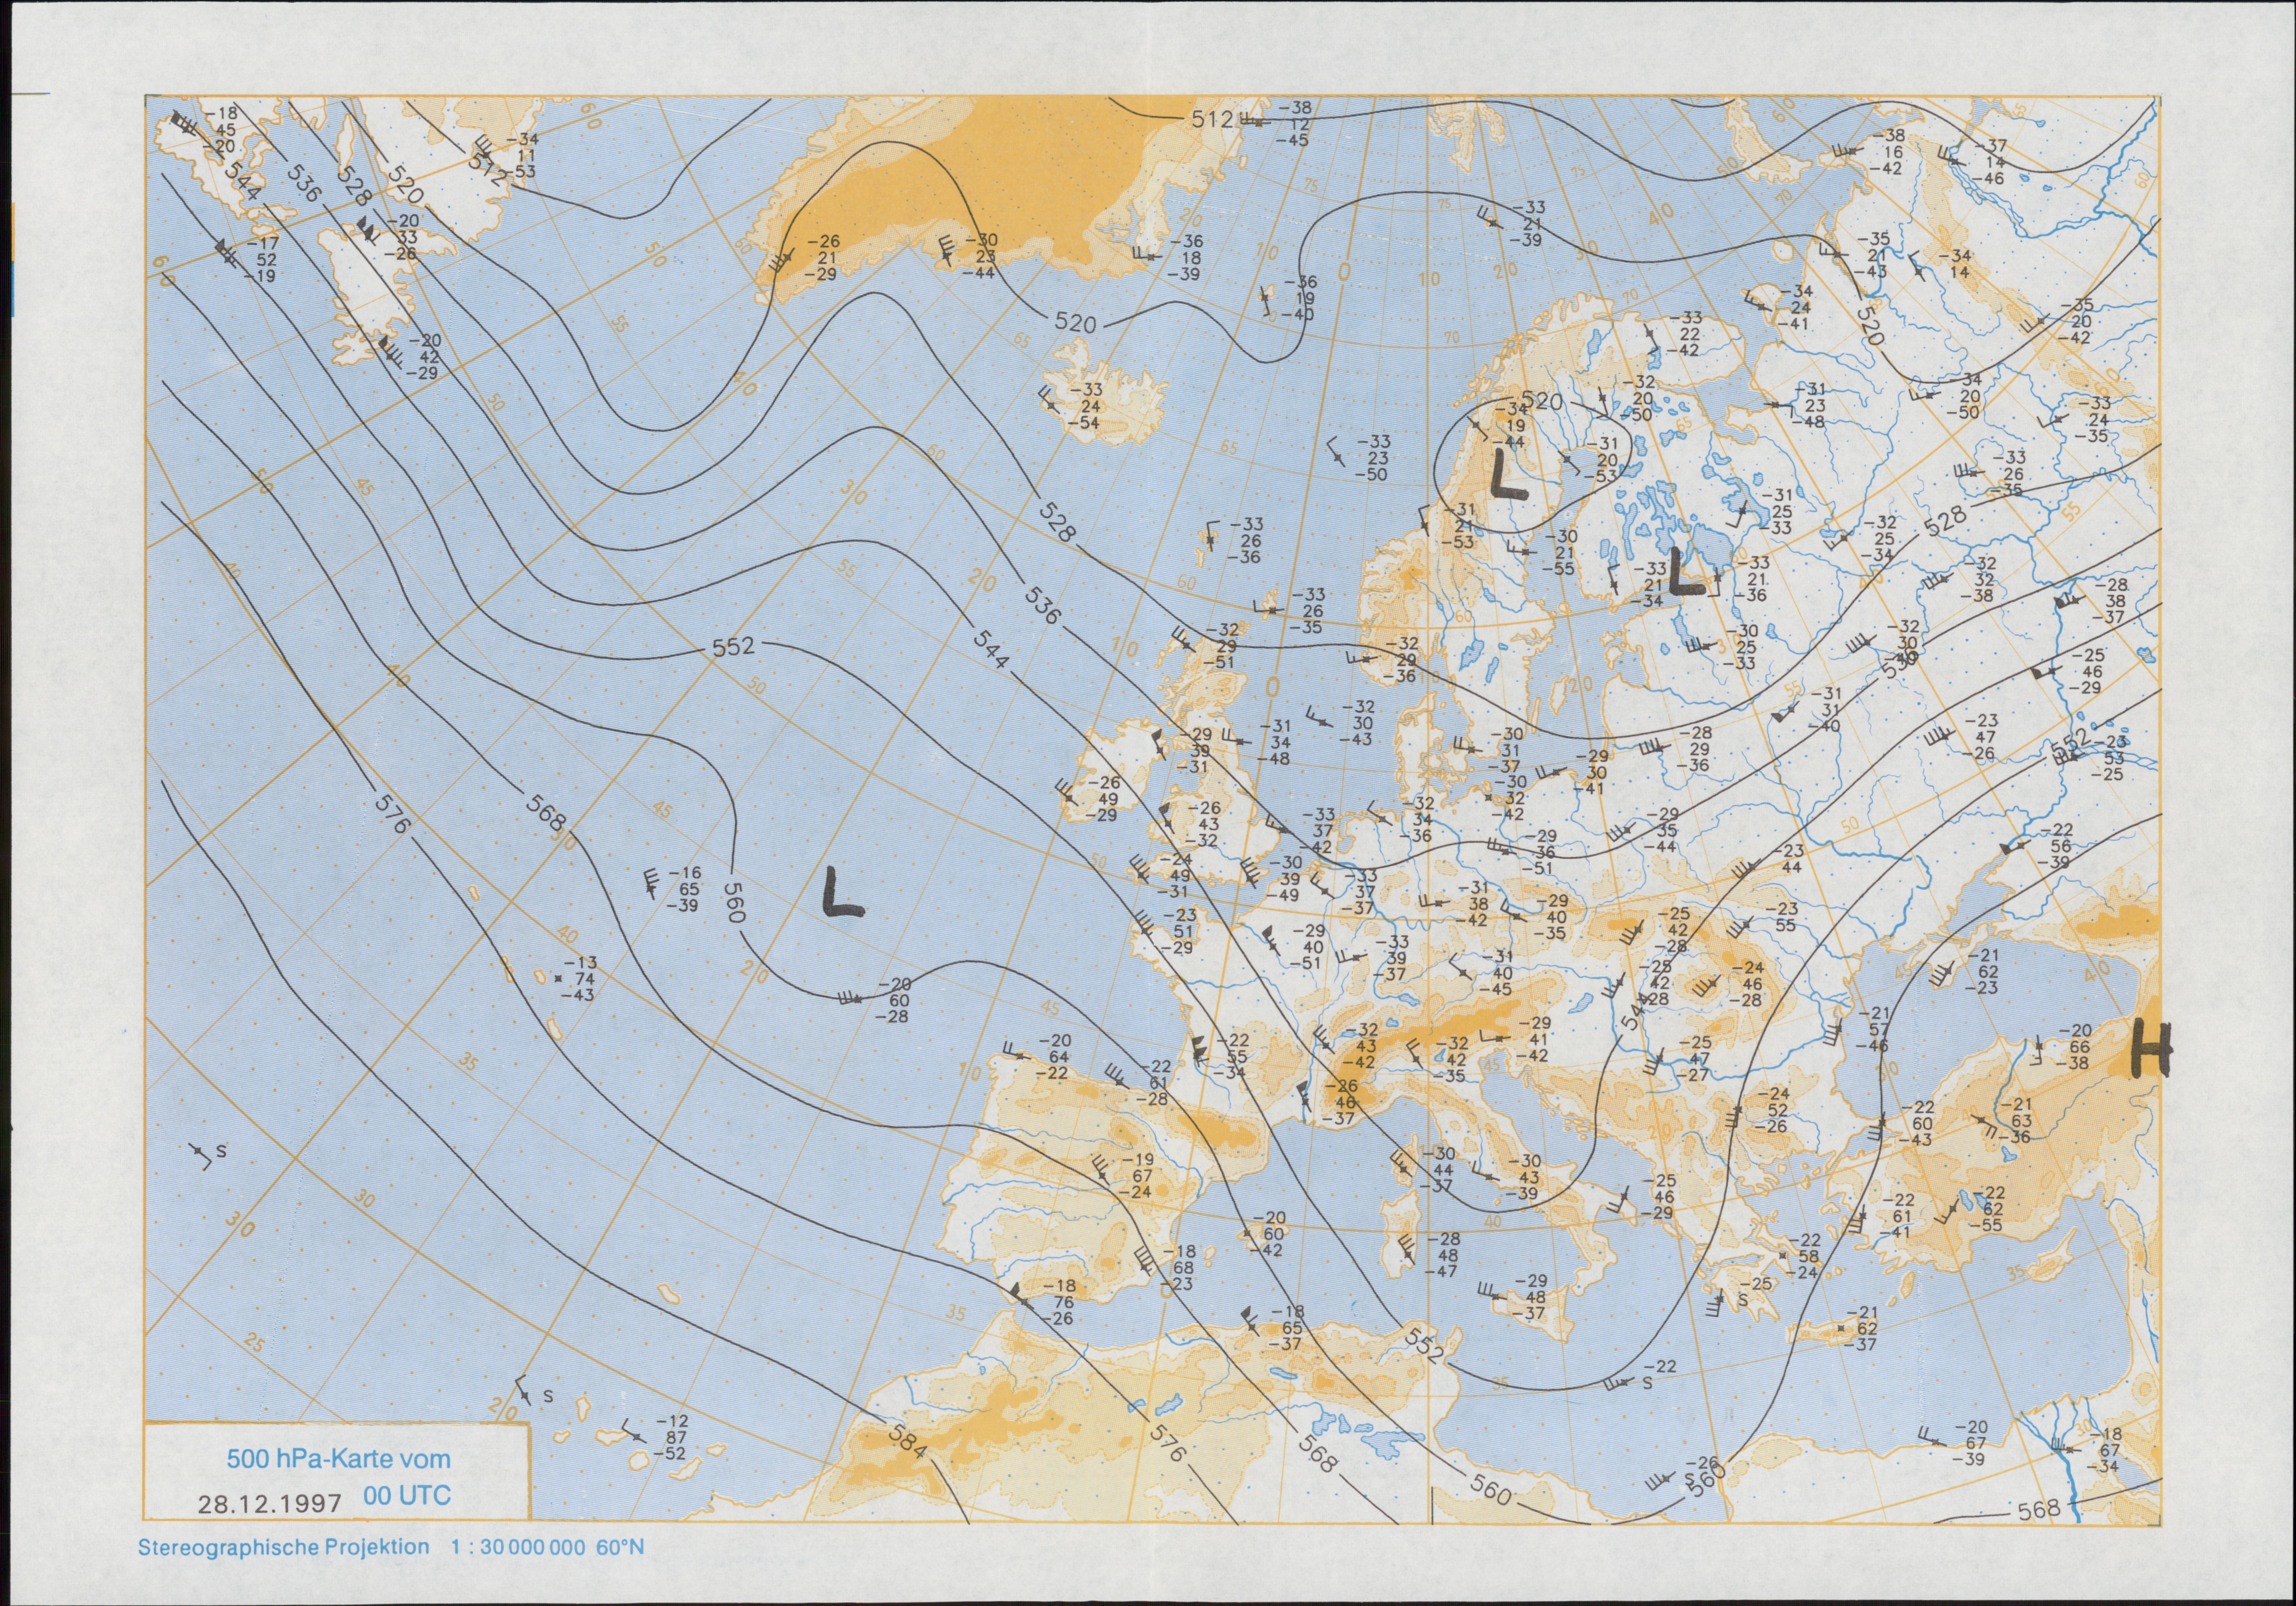The image size is (2296, 1606).
Task: Click the 512 contour label at top center
Action: point(1211,119)
